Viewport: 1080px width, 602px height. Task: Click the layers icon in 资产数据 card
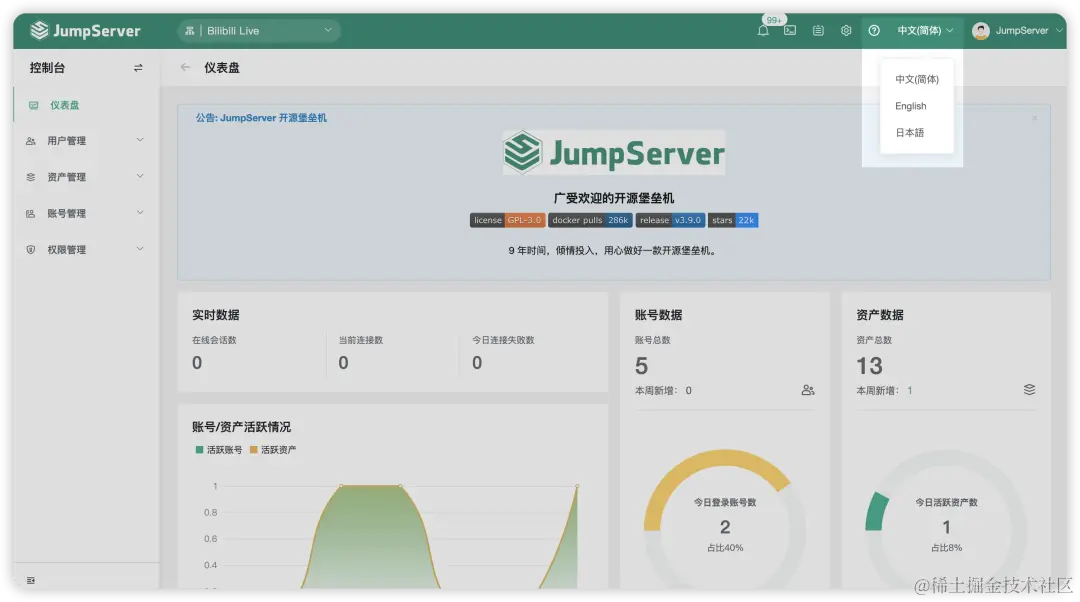1029,390
